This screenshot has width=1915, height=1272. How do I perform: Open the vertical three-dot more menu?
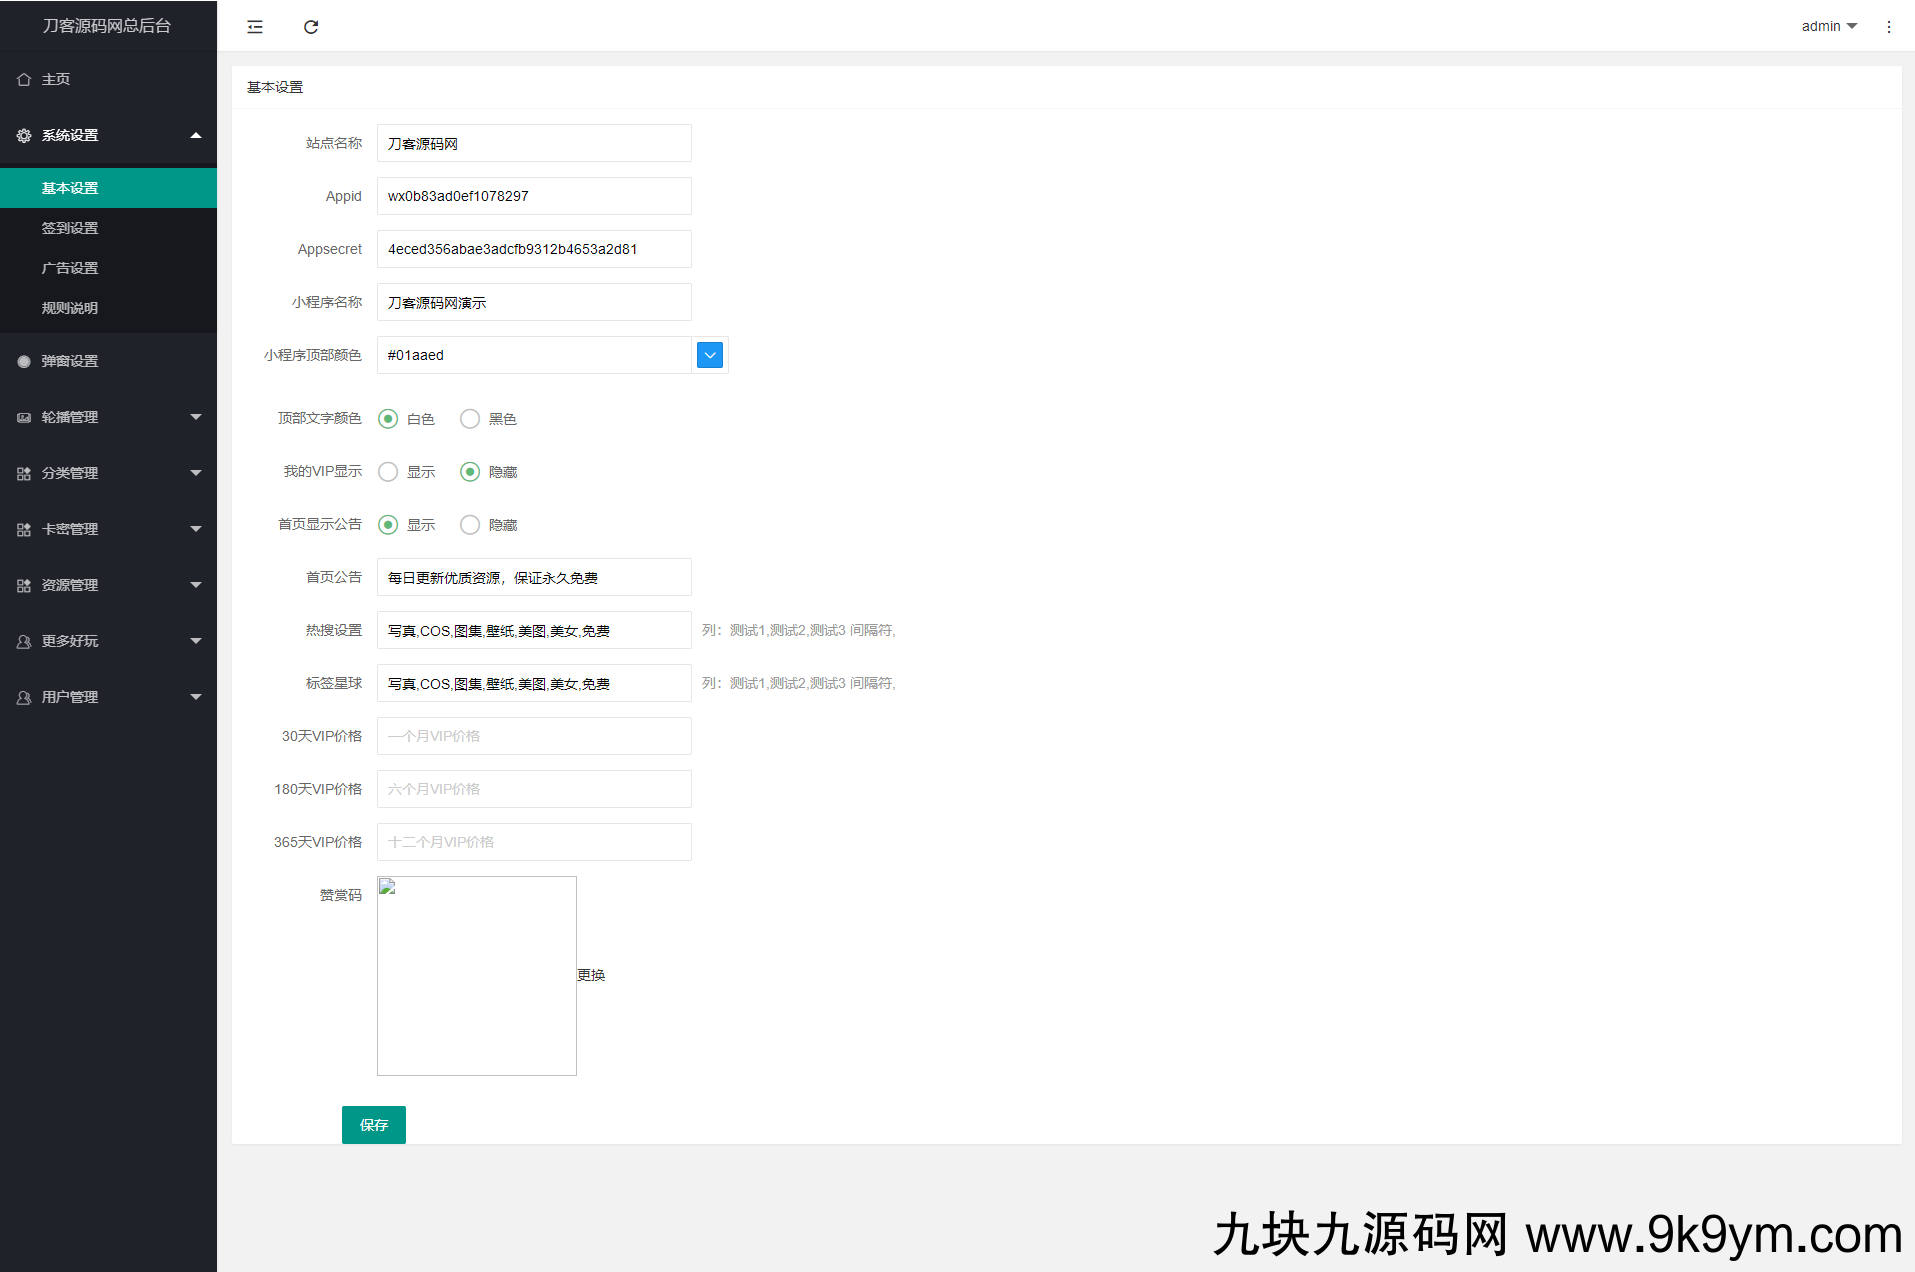[1888, 27]
